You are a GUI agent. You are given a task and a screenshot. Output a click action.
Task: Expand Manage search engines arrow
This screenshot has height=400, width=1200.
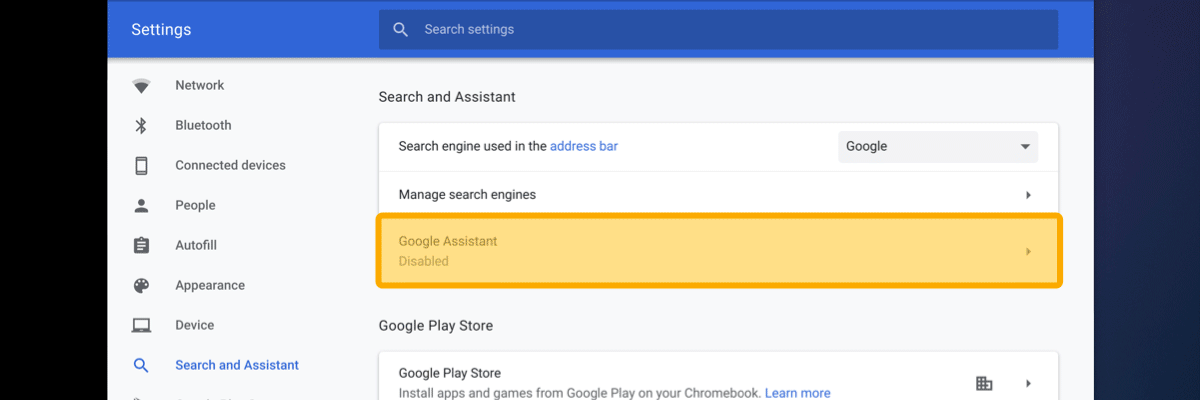click(1028, 195)
